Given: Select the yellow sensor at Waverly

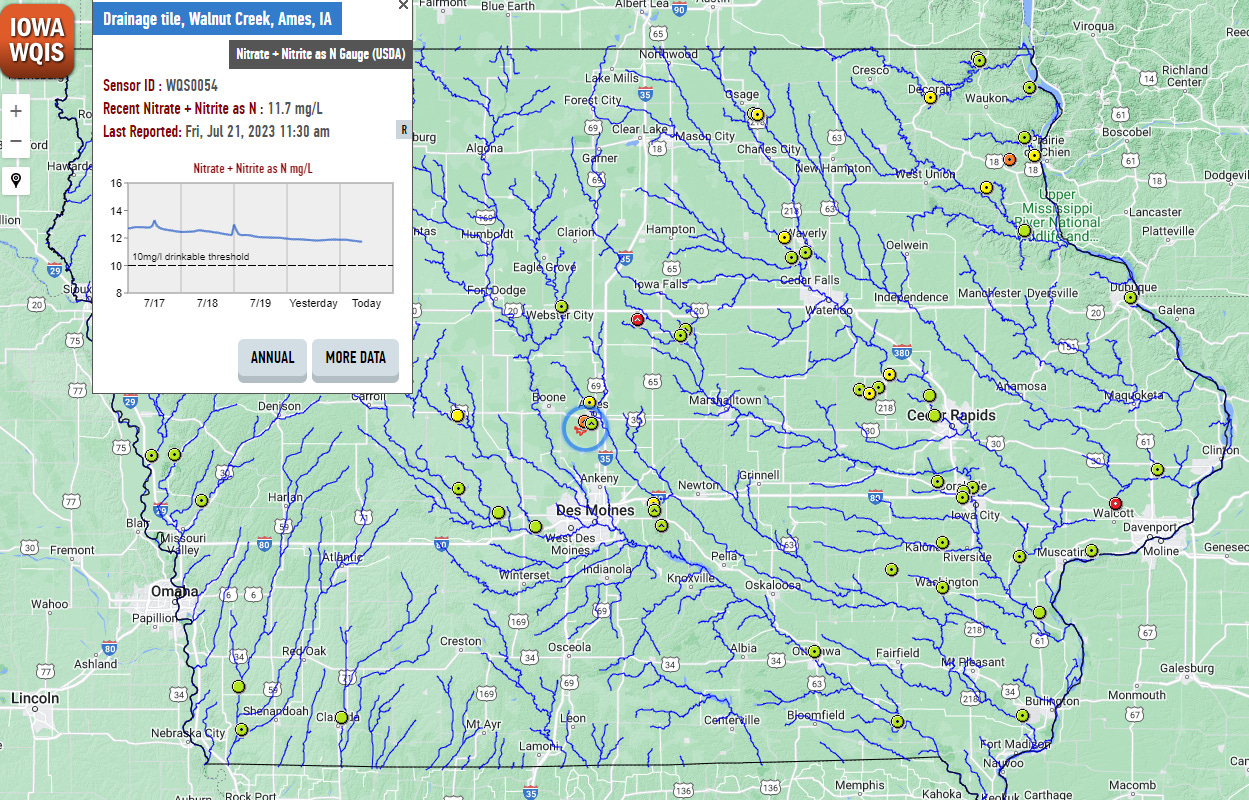Looking at the screenshot, I should point(784,238).
